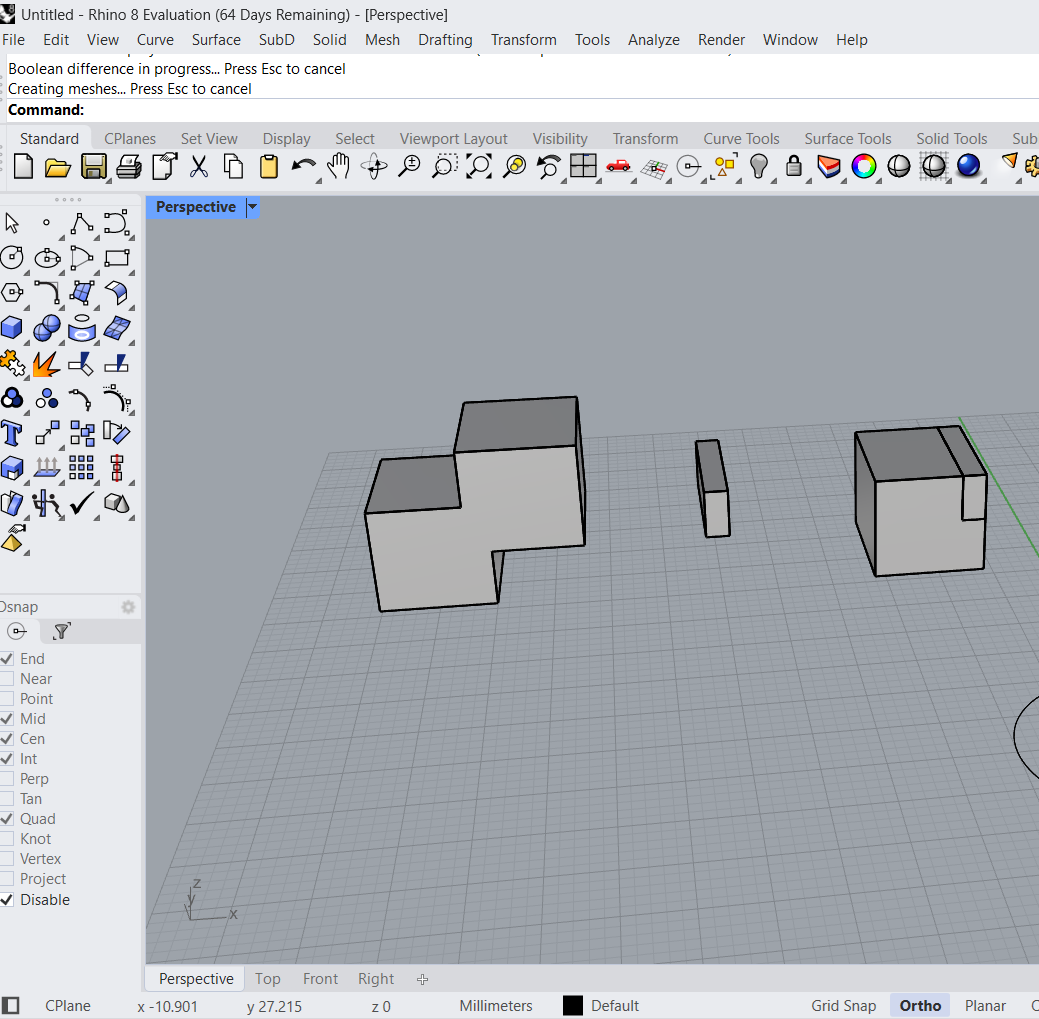Open the Perspective viewport dropdown arrow
Image resolution: width=1039 pixels, height=1019 pixels.
tap(252, 207)
